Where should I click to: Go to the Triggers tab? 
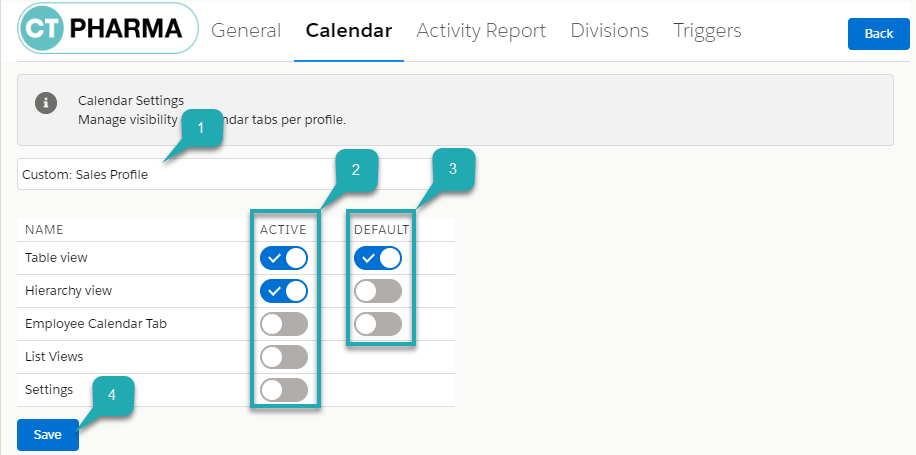[707, 31]
